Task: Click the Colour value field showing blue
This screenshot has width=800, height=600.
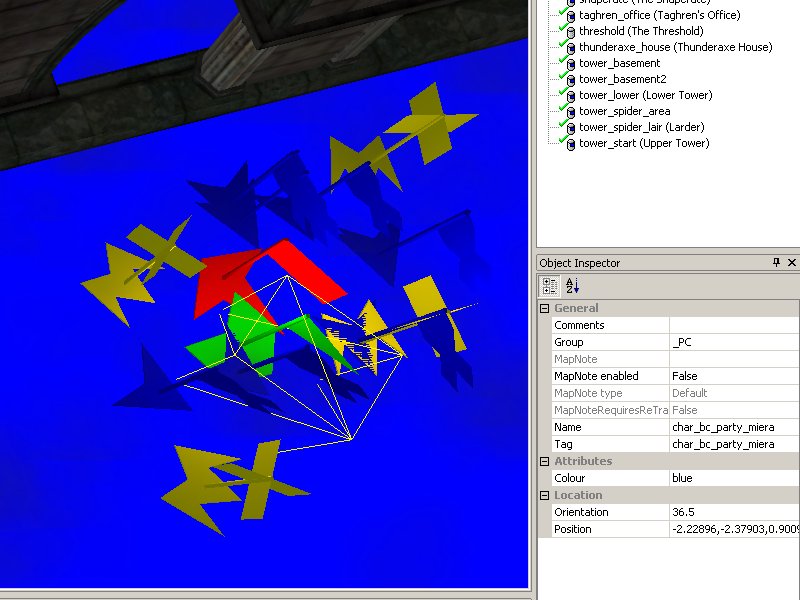Action: 733,478
